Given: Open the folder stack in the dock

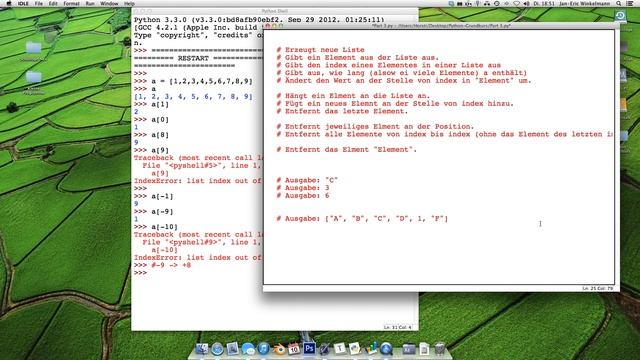Looking at the screenshot, I should (409, 349).
